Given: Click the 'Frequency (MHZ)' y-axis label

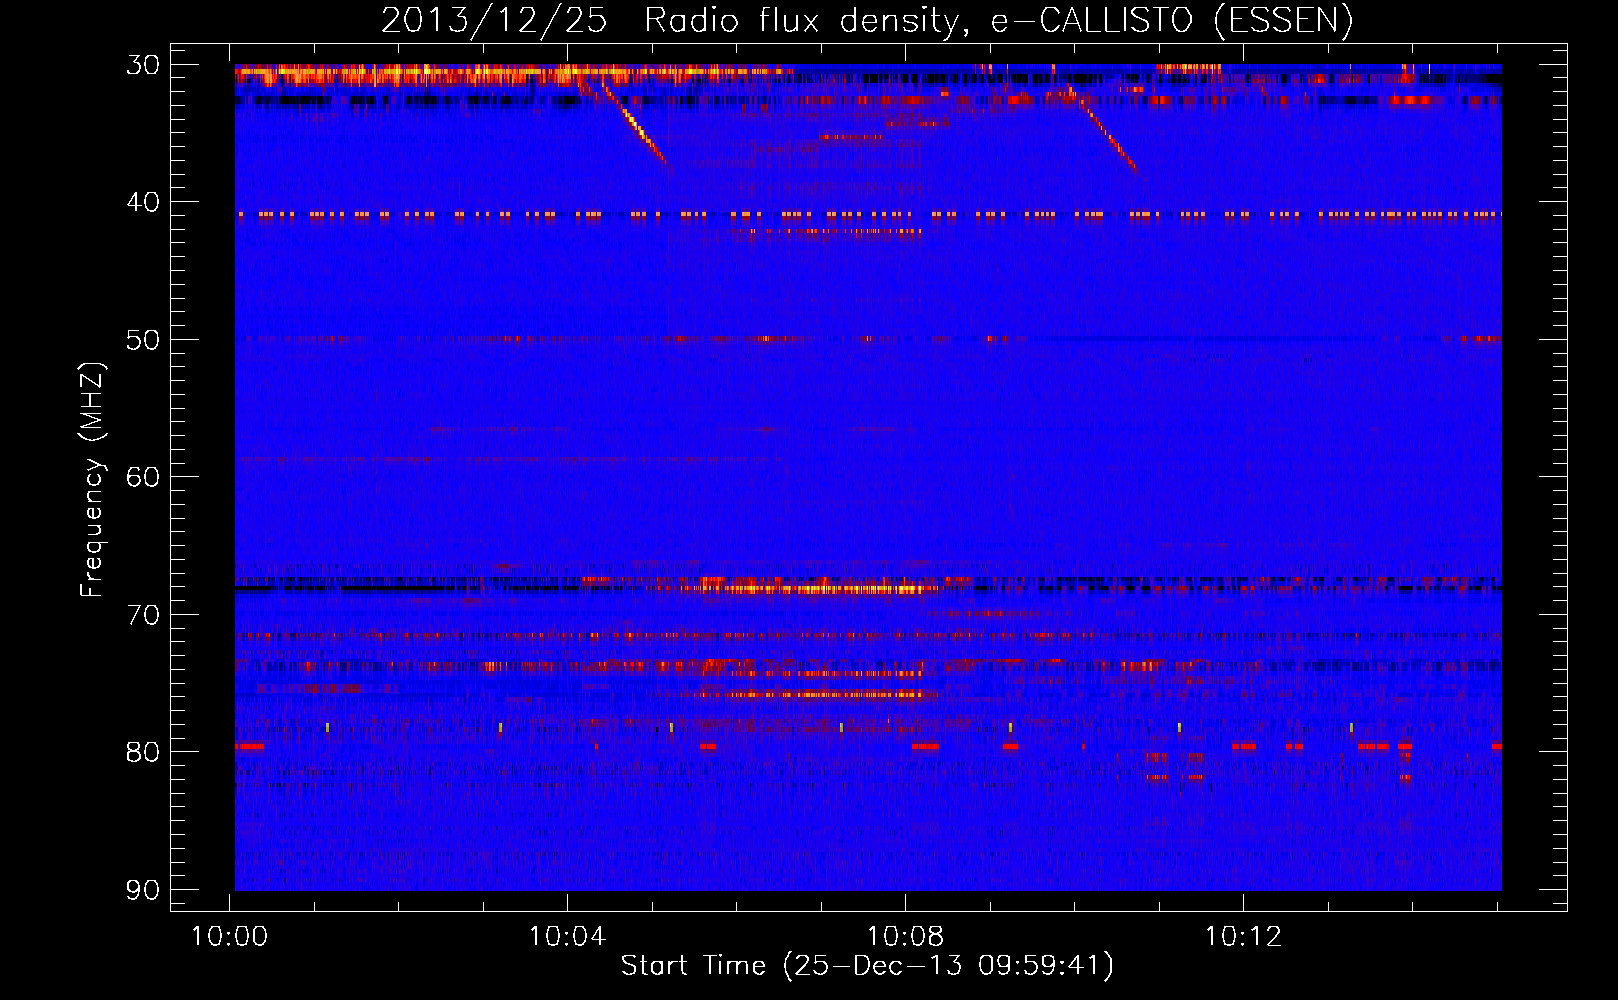Looking at the screenshot, I should (x=92, y=480).
